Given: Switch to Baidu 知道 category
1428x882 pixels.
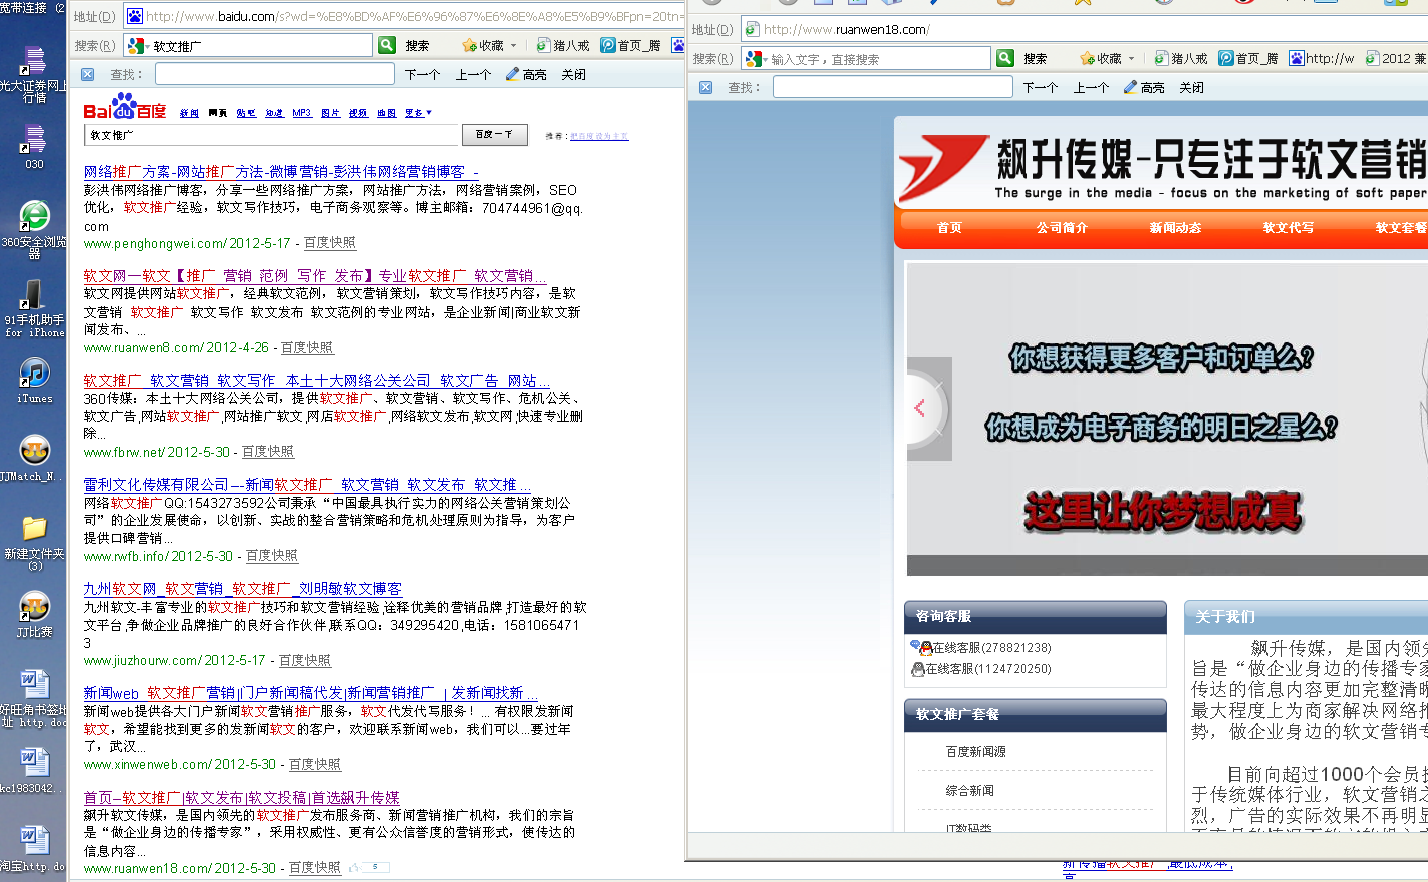Looking at the screenshot, I should click(x=274, y=113).
